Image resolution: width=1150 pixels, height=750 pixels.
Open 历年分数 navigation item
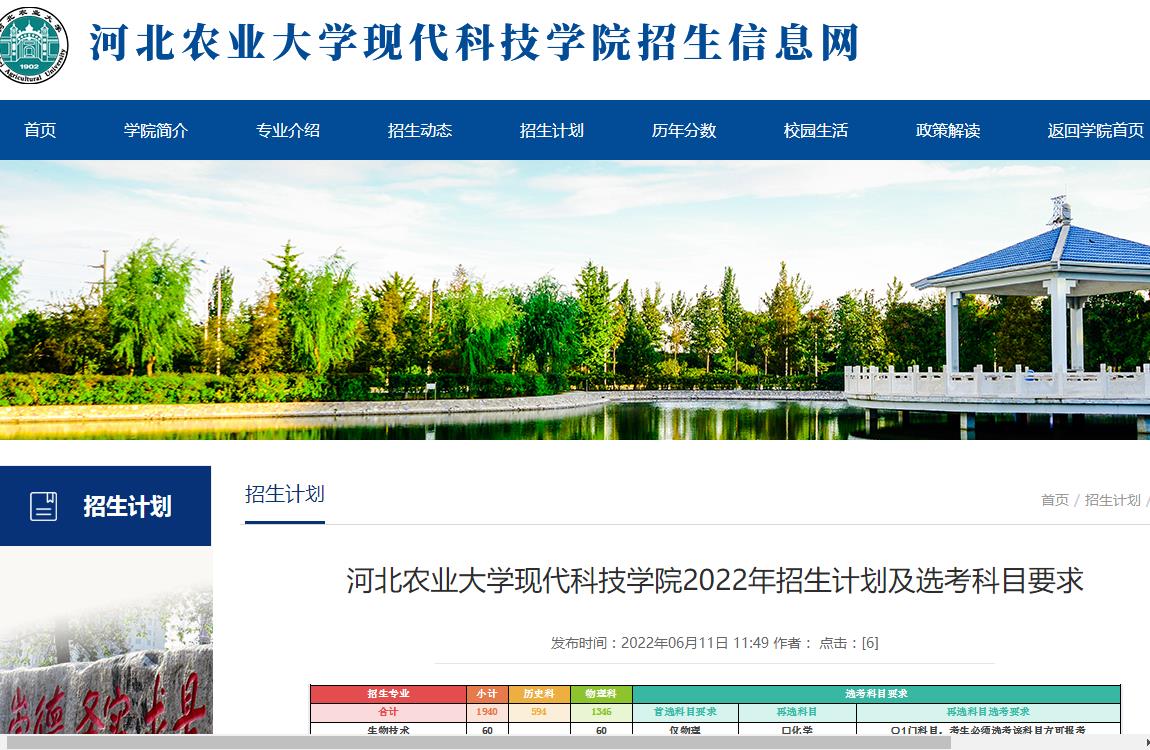684,130
